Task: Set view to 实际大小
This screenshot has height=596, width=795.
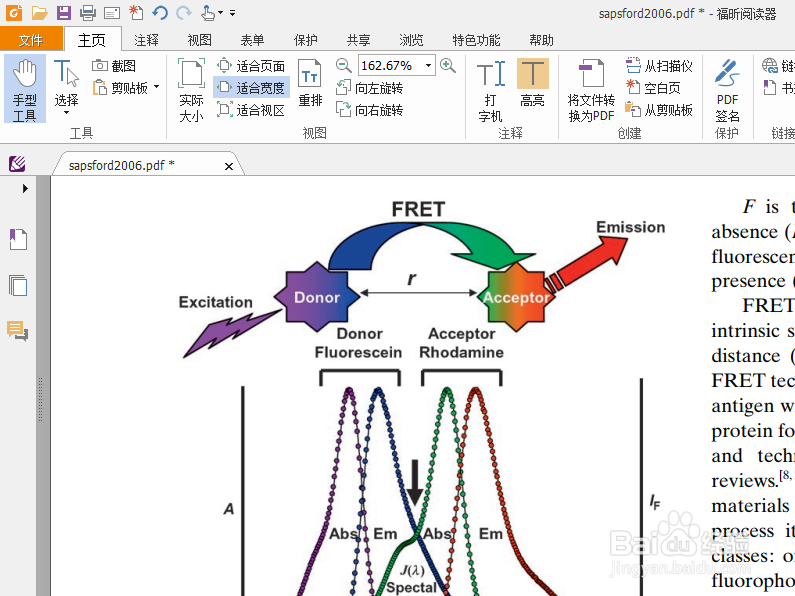Action: point(191,90)
